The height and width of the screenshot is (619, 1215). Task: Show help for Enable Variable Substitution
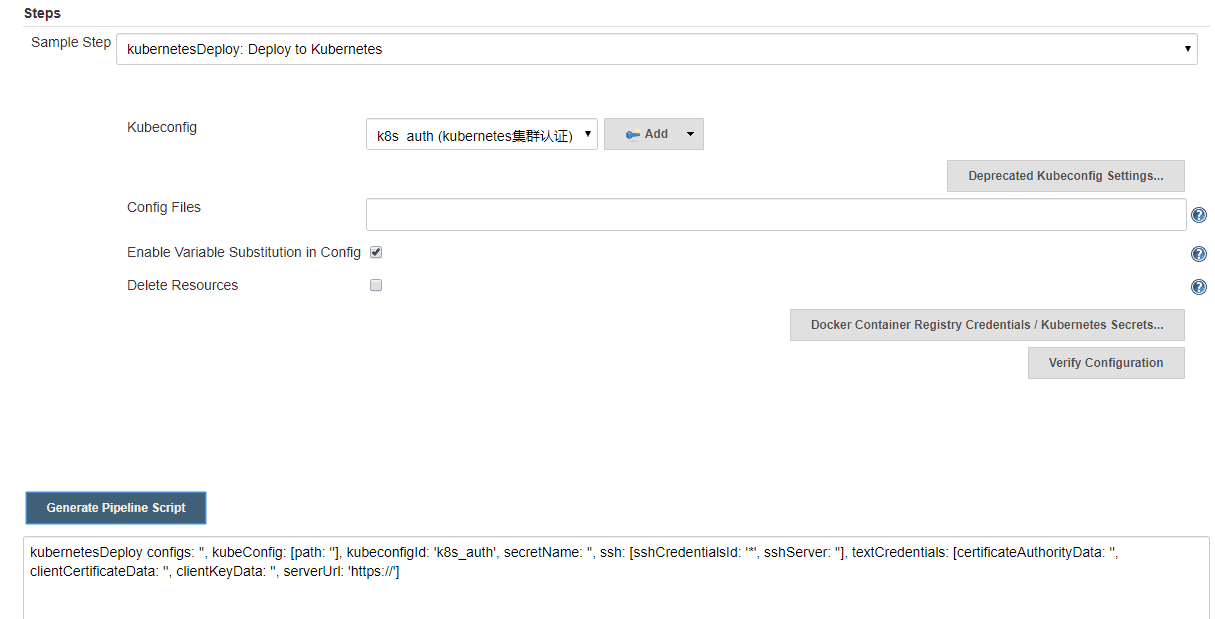point(1199,254)
